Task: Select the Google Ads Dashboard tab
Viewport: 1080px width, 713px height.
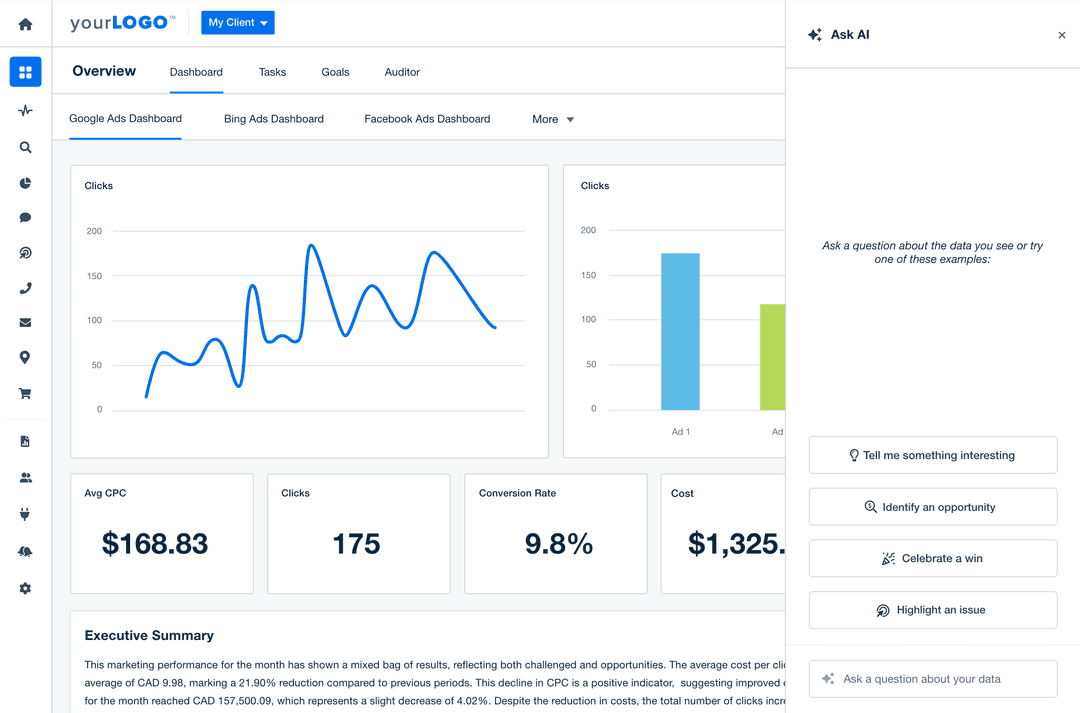Action: [x=125, y=118]
